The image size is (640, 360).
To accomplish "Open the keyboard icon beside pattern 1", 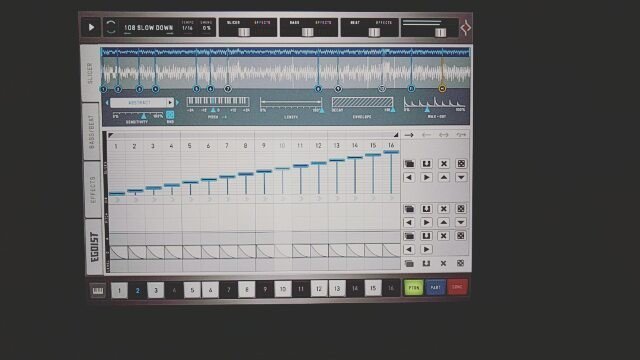I will [x=98, y=291].
